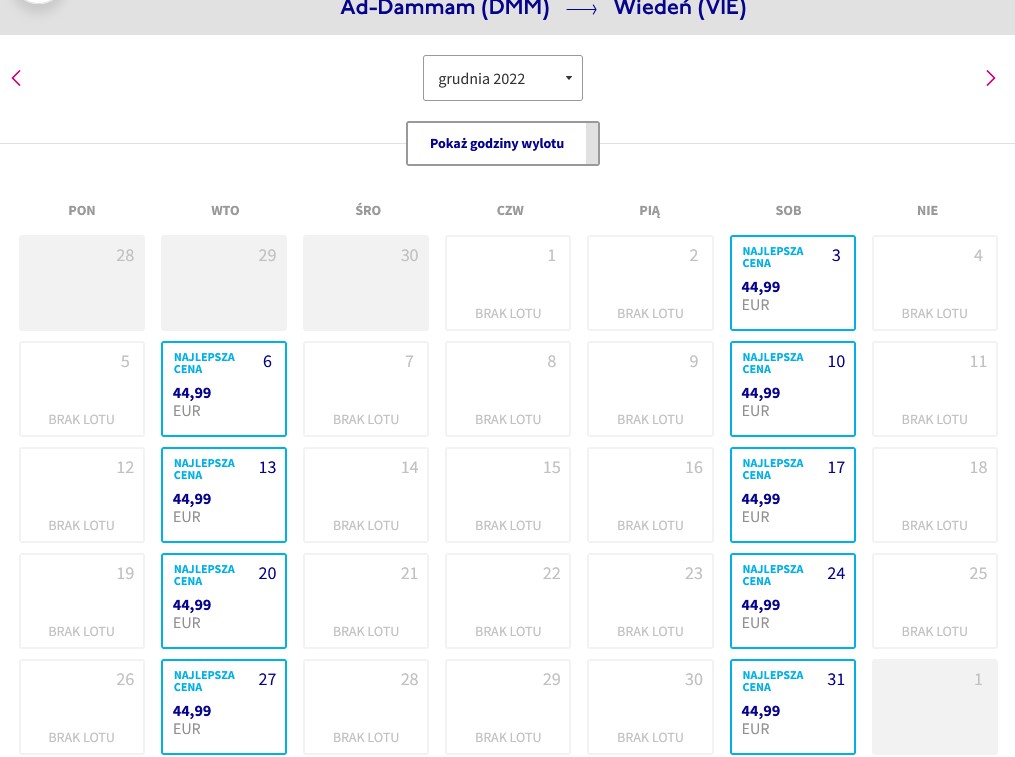The height and width of the screenshot is (757, 1015).
Task: Click the SOB weekday column header
Action: [x=788, y=210]
